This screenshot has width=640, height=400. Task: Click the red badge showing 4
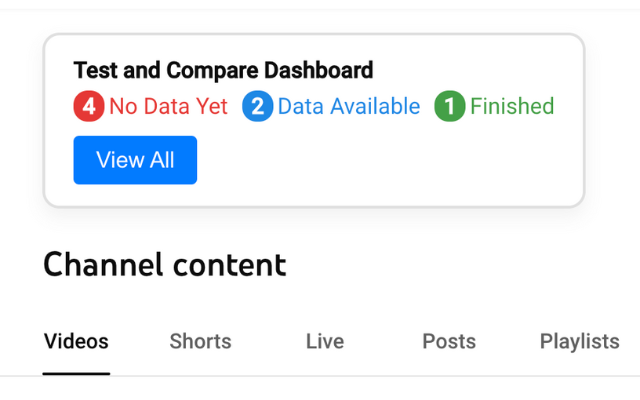[x=89, y=106]
